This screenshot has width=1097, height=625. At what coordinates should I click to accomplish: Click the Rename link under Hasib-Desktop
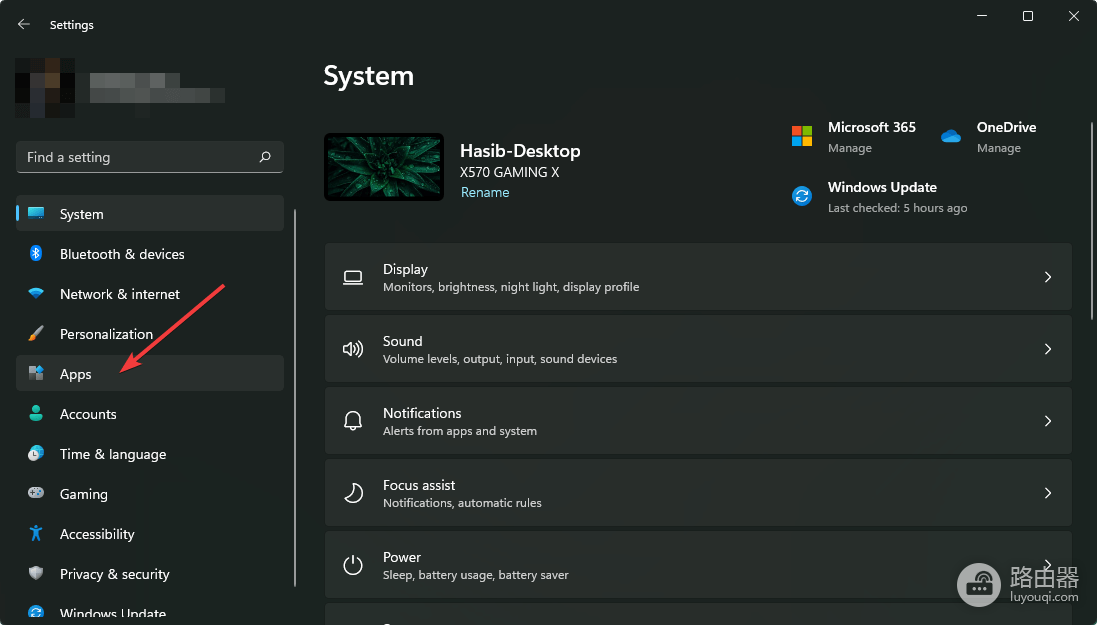[x=485, y=192]
